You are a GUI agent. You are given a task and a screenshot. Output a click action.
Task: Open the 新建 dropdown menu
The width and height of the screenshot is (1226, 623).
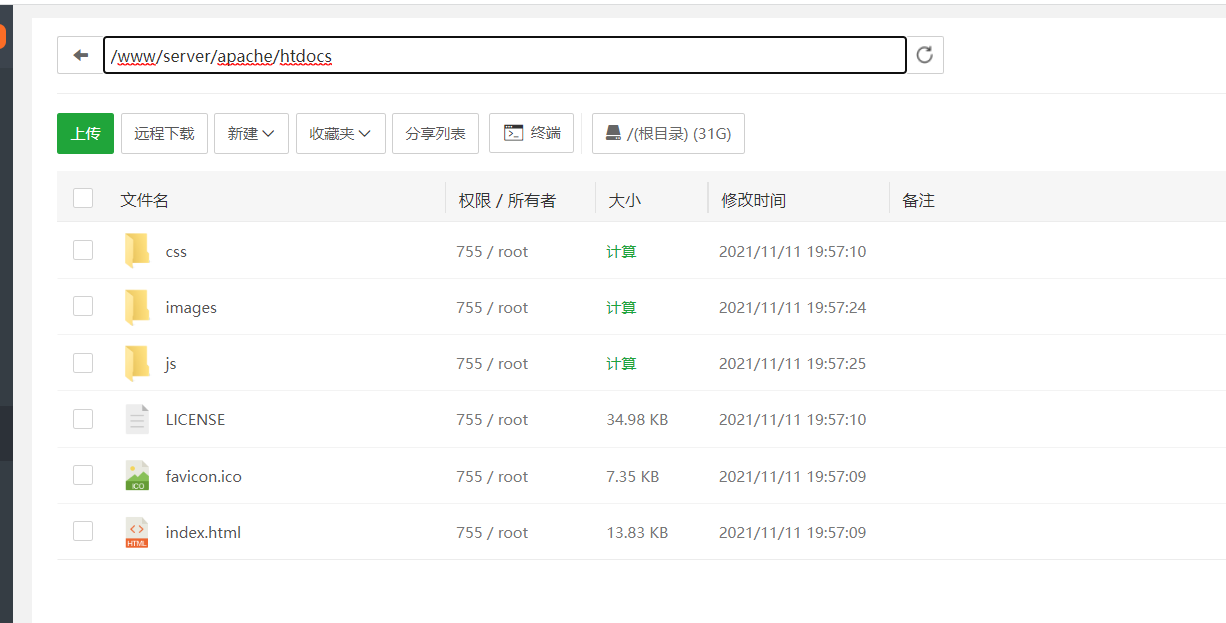pos(251,133)
